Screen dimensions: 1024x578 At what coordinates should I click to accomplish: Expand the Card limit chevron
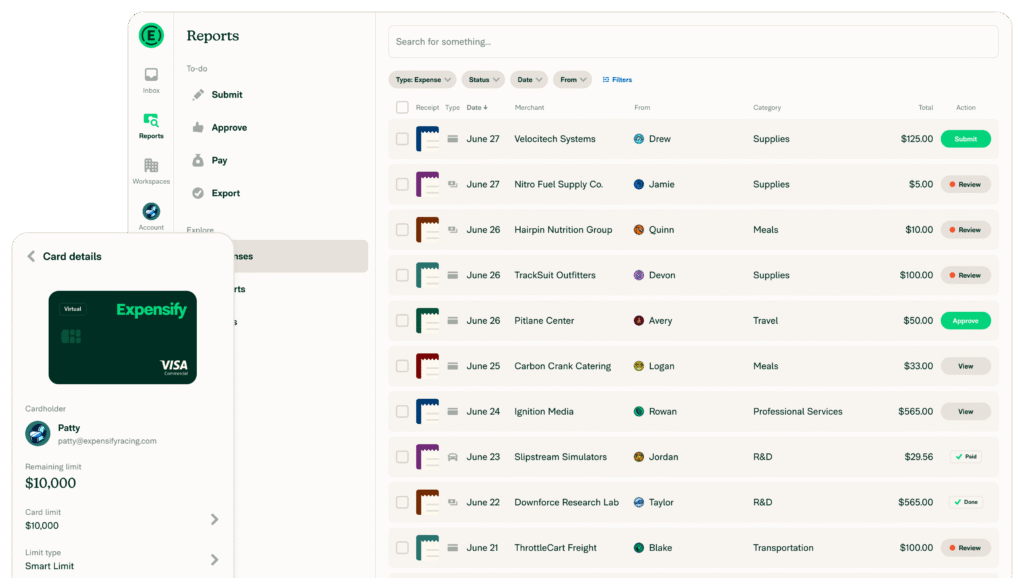[214, 519]
